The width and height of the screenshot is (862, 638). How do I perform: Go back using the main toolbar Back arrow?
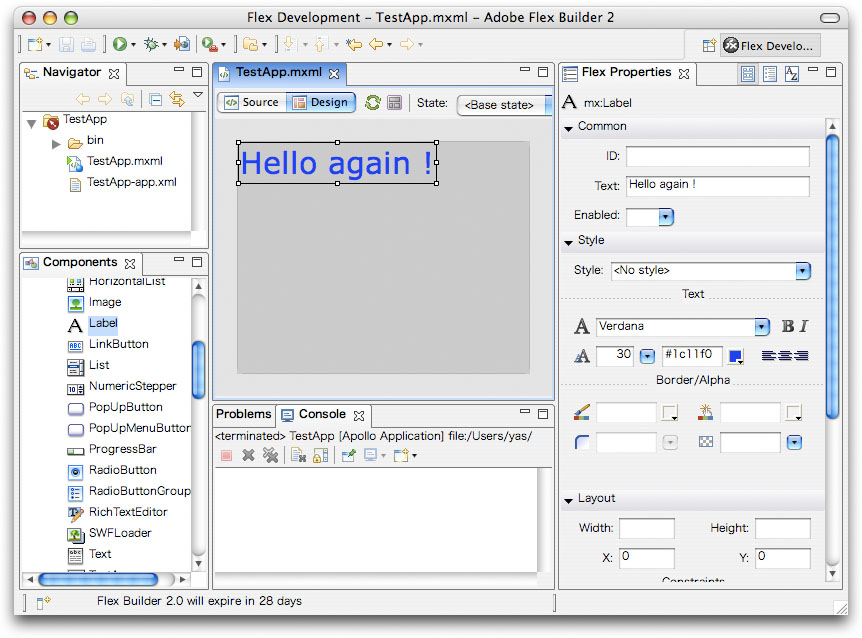click(x=377, y=44)
